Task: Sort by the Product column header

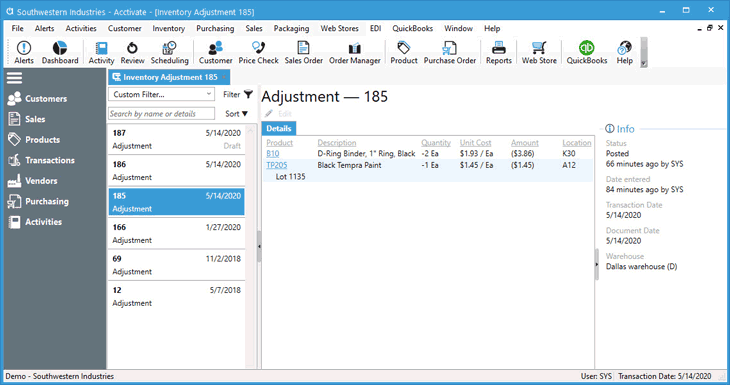Action: click(x=279, y=143)
